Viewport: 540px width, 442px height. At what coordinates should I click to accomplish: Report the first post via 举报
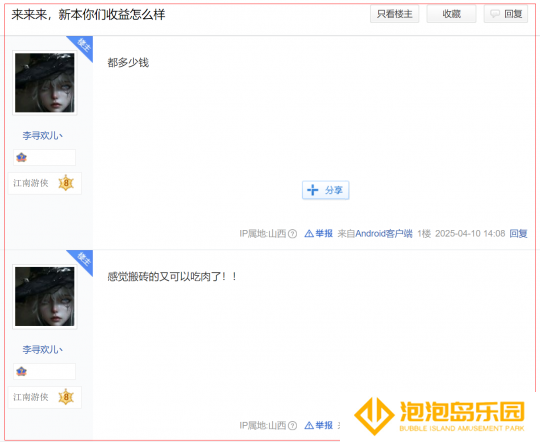tap(319, 234)
